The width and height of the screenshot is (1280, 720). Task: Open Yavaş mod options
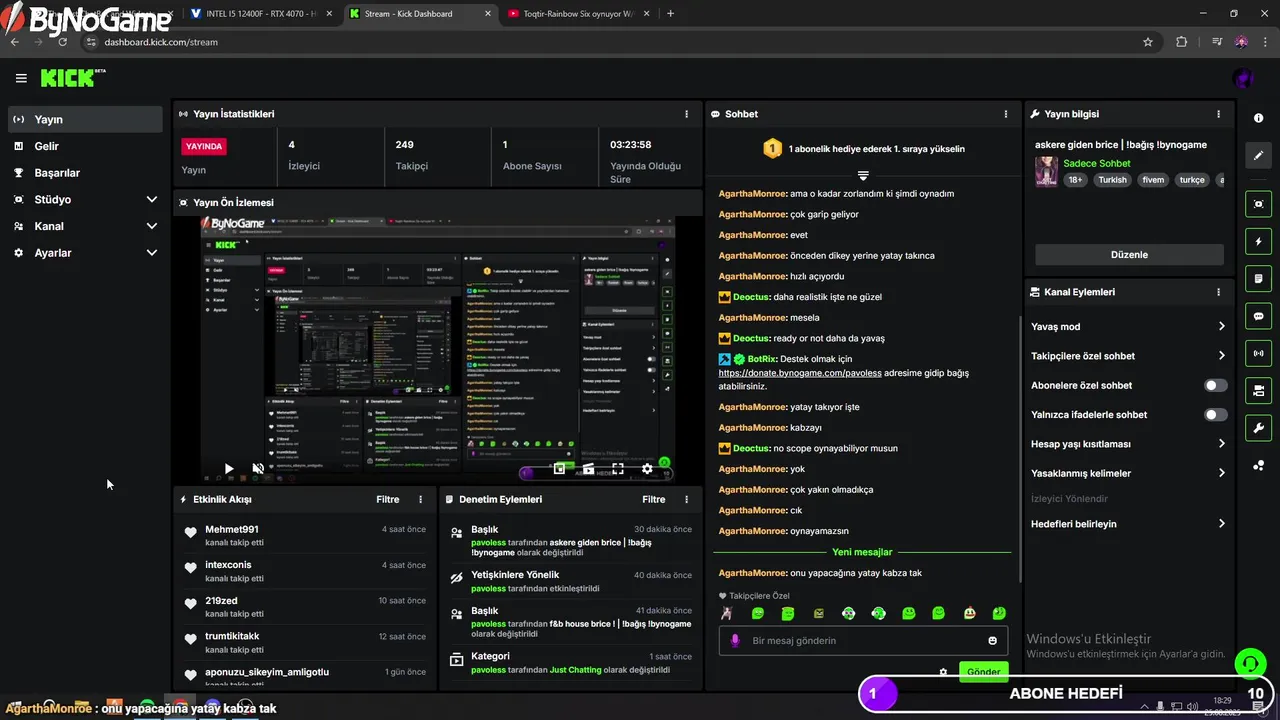click(x=1129, y=326)
